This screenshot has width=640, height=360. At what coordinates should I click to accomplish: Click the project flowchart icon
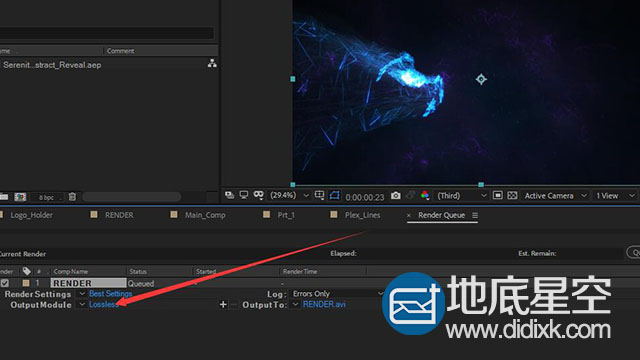coord(212,64)
